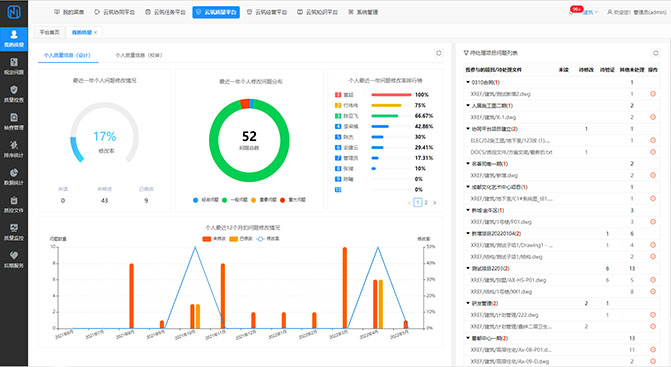The image size is (671, 367).
Task: Collapse 协同平台项目建立(2) tree group
Action: 468,129
